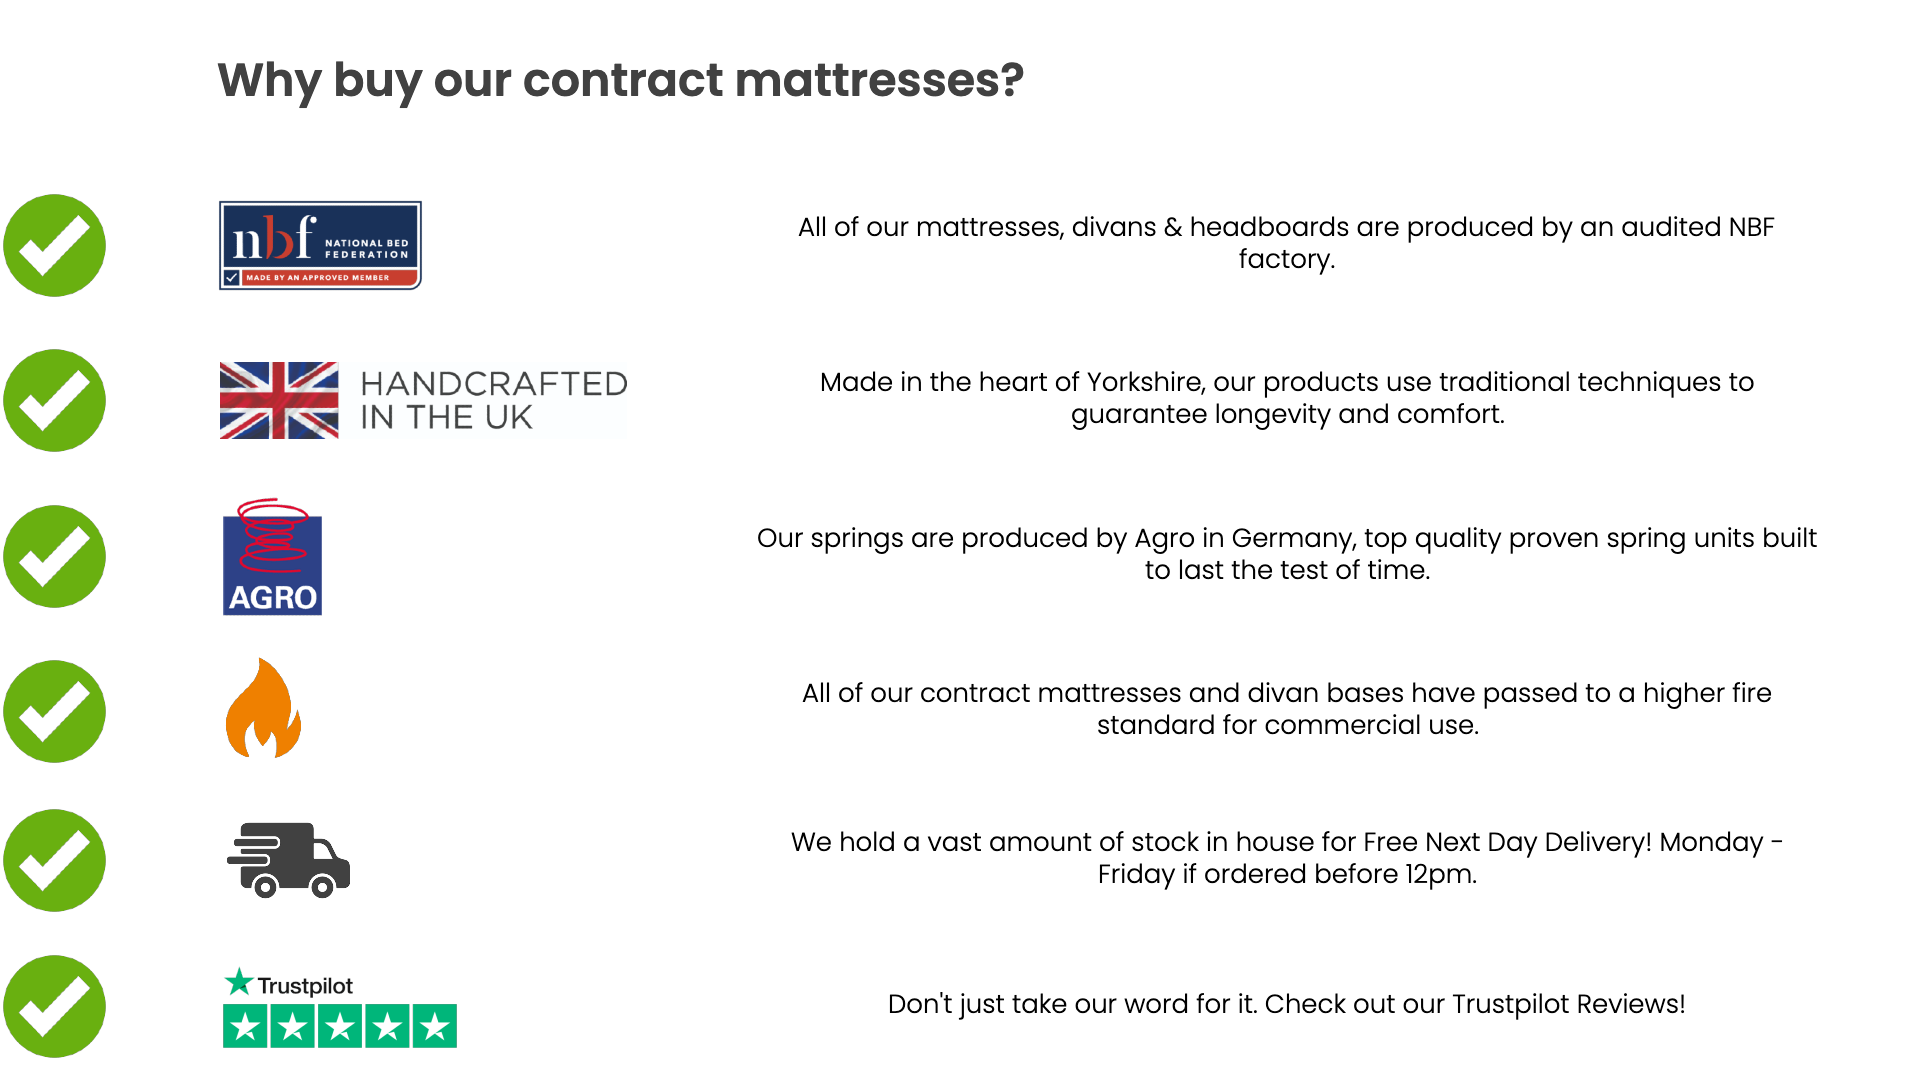The image size is (1920, 1080).
Task: Click the text about Agro springs in Germany
Action: click(1286, 554)
